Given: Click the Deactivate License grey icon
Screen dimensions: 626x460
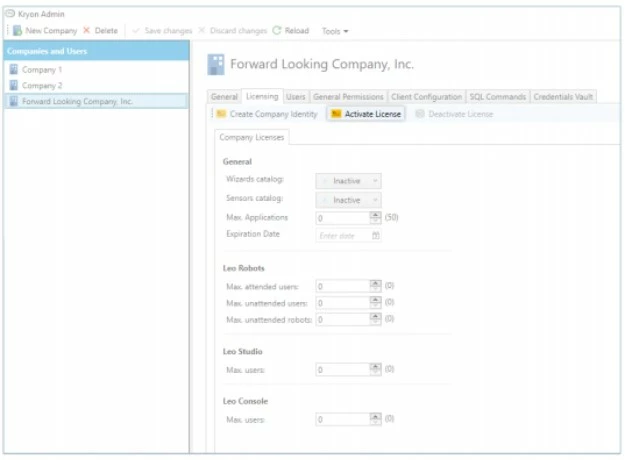Looking at the screenshot, I should pyautogui.click(x=420, y=114).
